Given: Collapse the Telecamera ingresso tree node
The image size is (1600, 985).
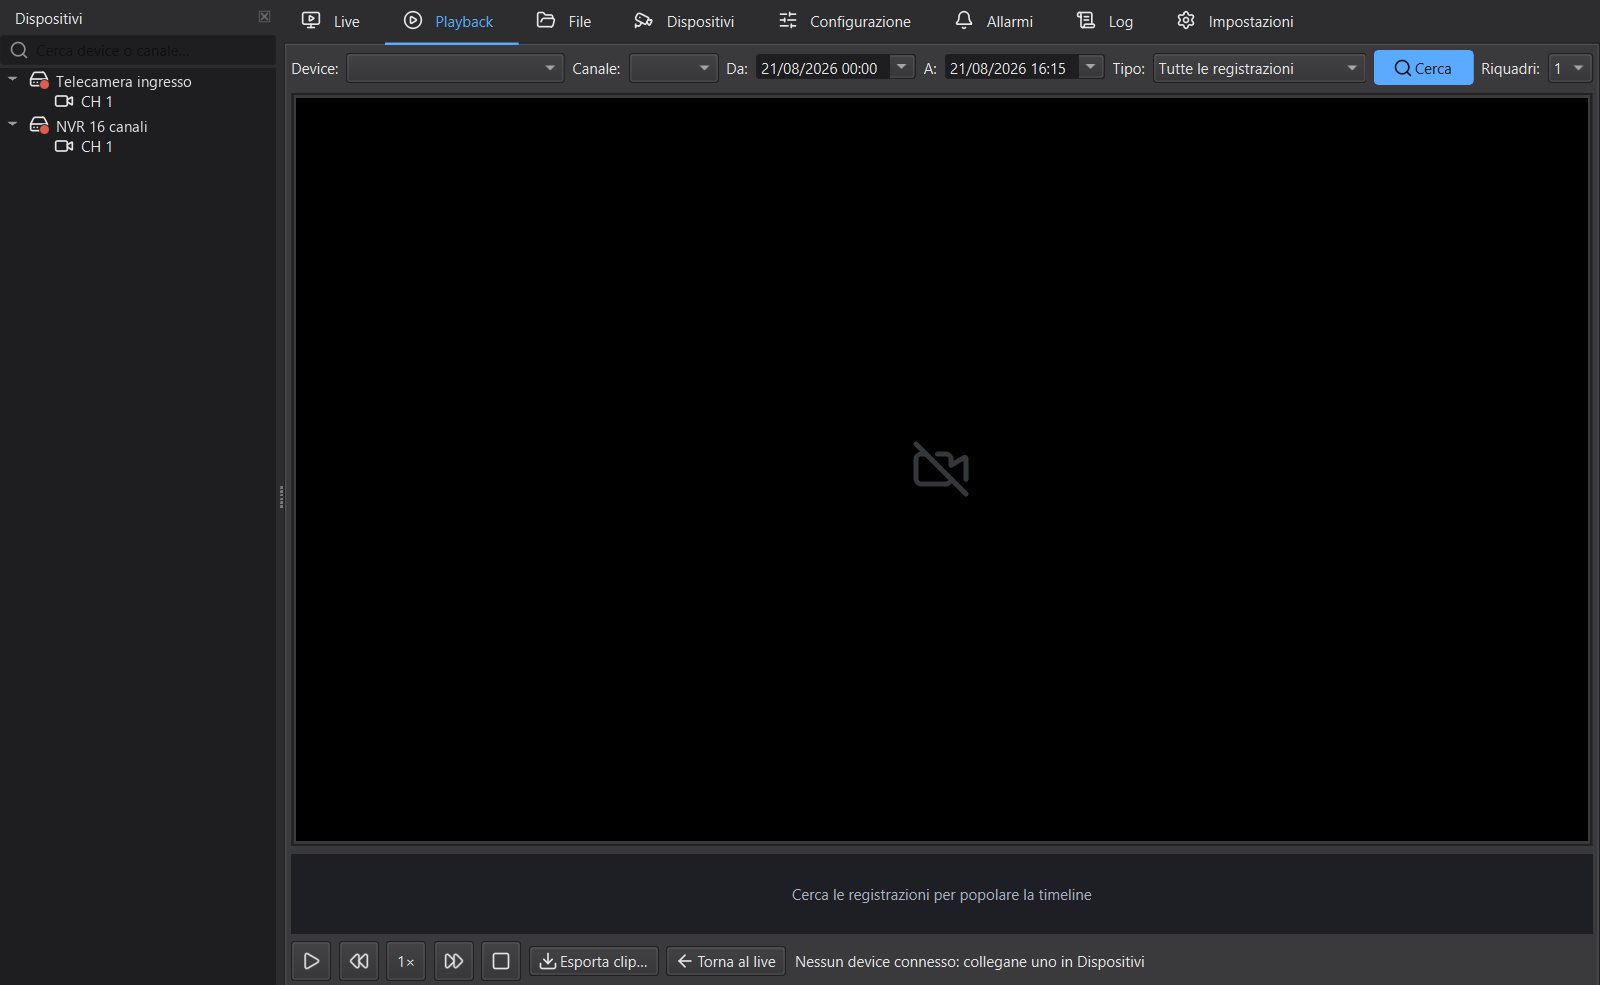Looking at the screenshot, I should pos(13,78).
